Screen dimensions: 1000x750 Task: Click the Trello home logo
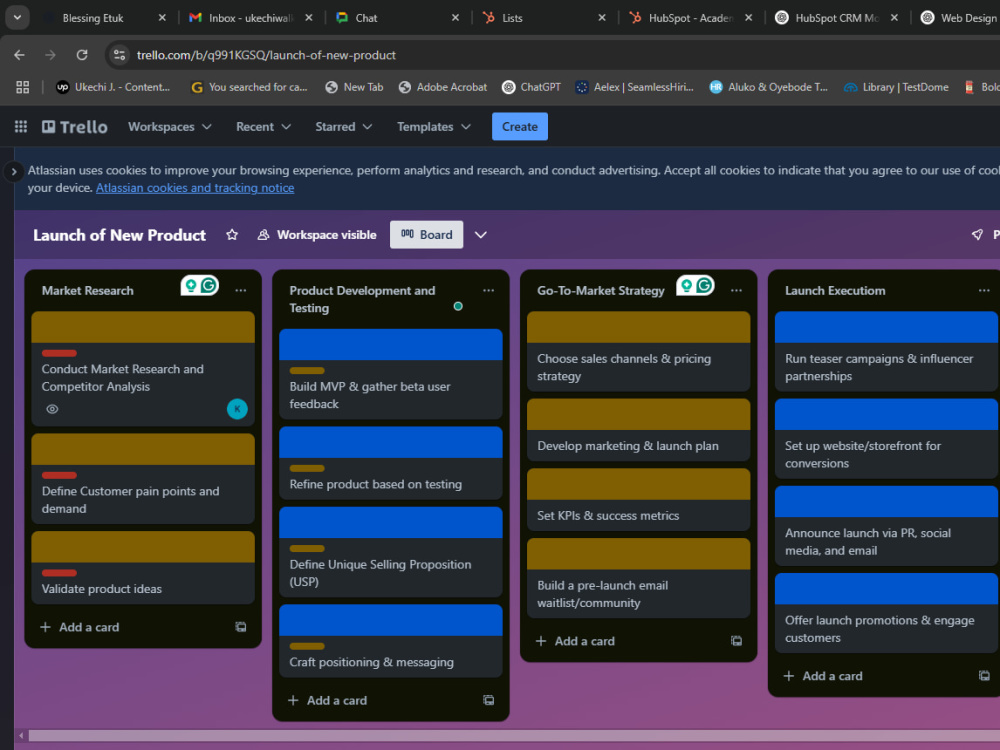click(x=75, y=127)
